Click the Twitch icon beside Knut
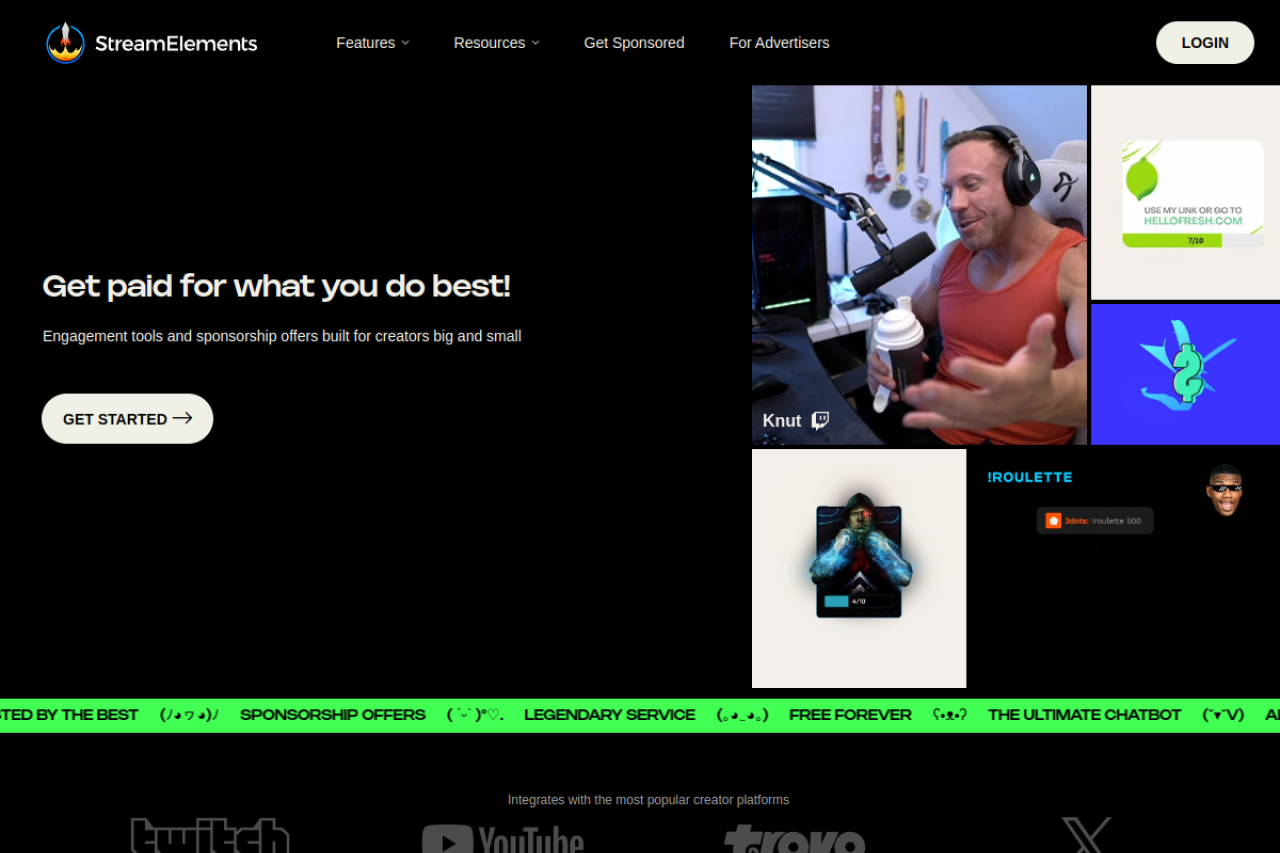Viewport: 1280px width, 853px height. (820, 420)
